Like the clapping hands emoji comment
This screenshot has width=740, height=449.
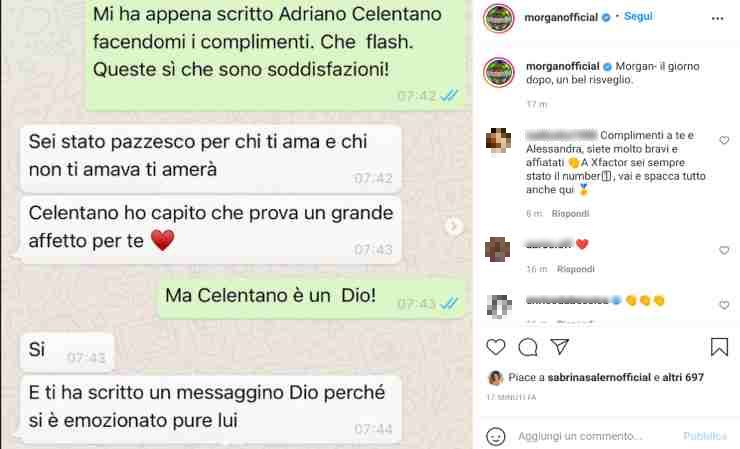click(724, 305)
